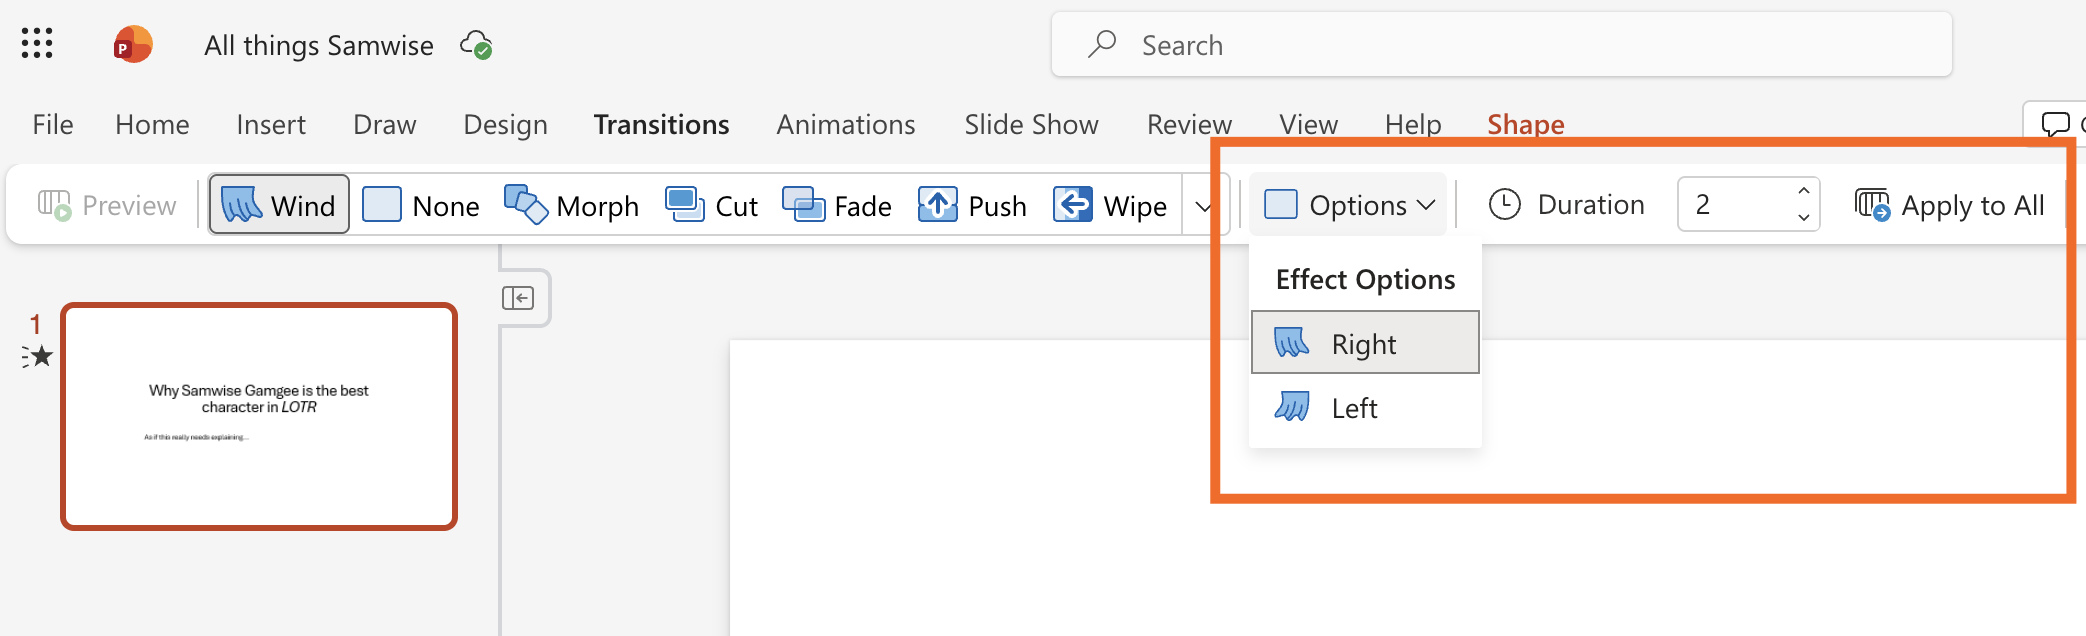Apply the Fade transition
Screen dimensions: 2086x636
(x=837, y=205)
